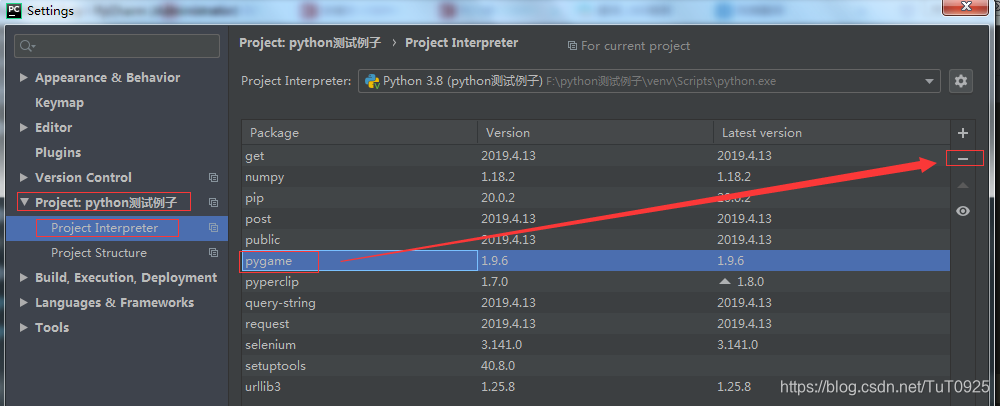This screenshot has height=406, width=1000.
Task: Select the pyperclip package row
Action: click(x=596, y=282)
